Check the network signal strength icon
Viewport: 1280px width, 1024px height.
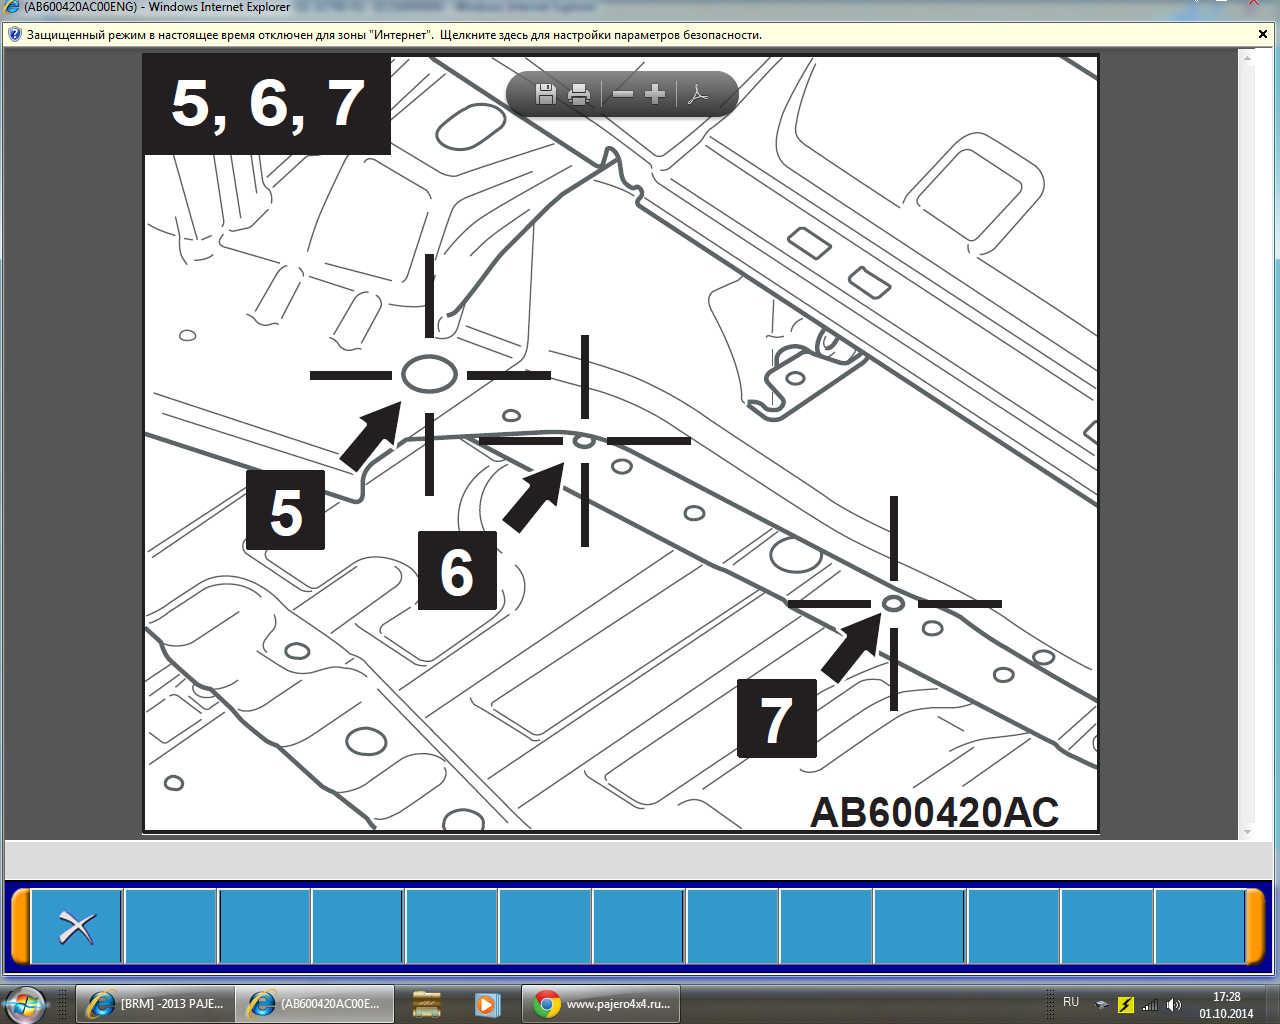1150,1005
